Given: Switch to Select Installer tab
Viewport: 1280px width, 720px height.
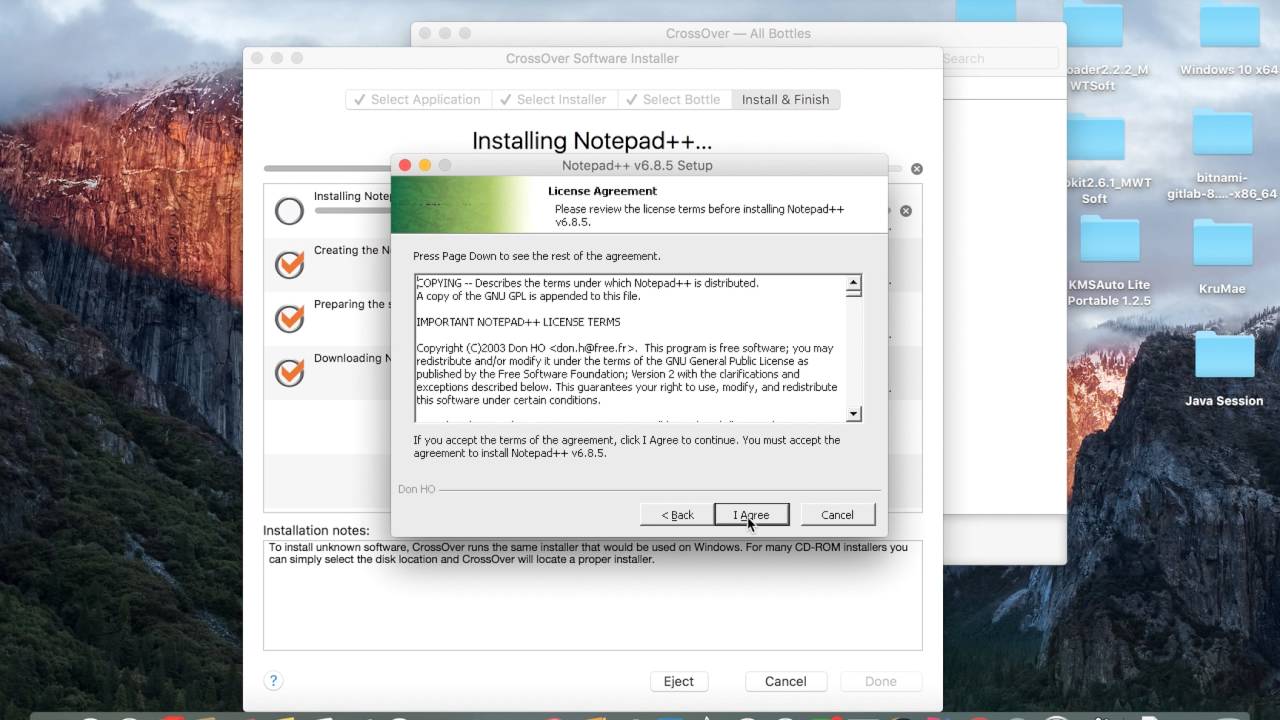Looking at the screenshot, I should pyautogui.click(x=554, y=99).
